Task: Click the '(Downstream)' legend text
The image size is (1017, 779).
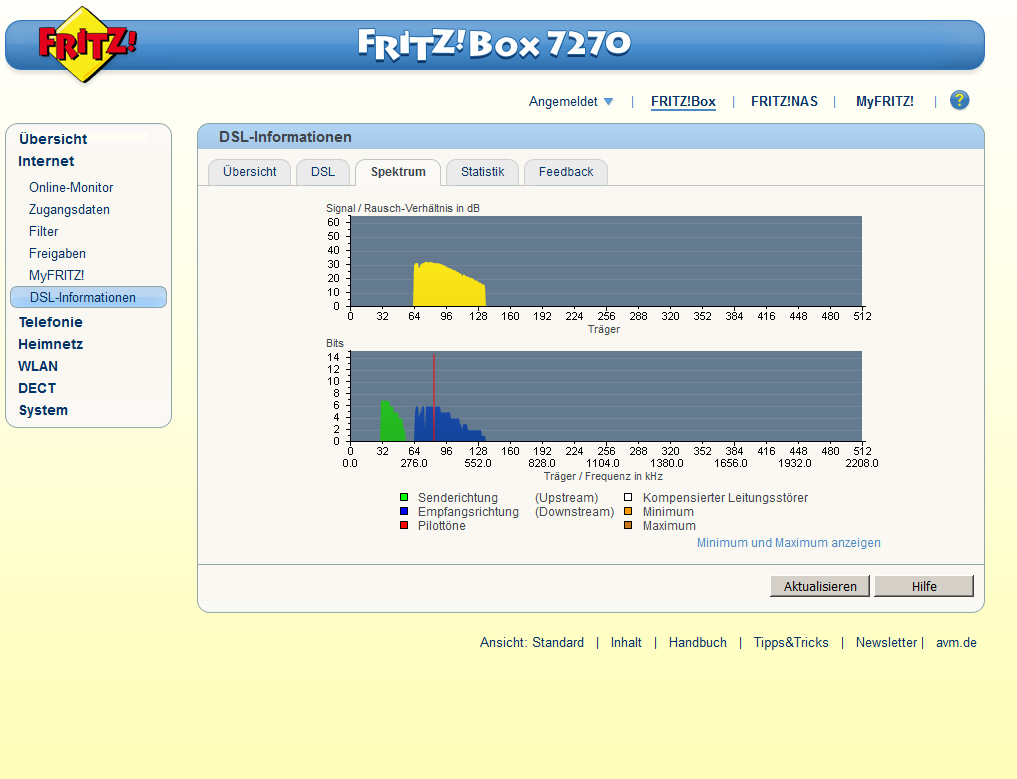Action: pyautogui.click(x=575, y=512)
